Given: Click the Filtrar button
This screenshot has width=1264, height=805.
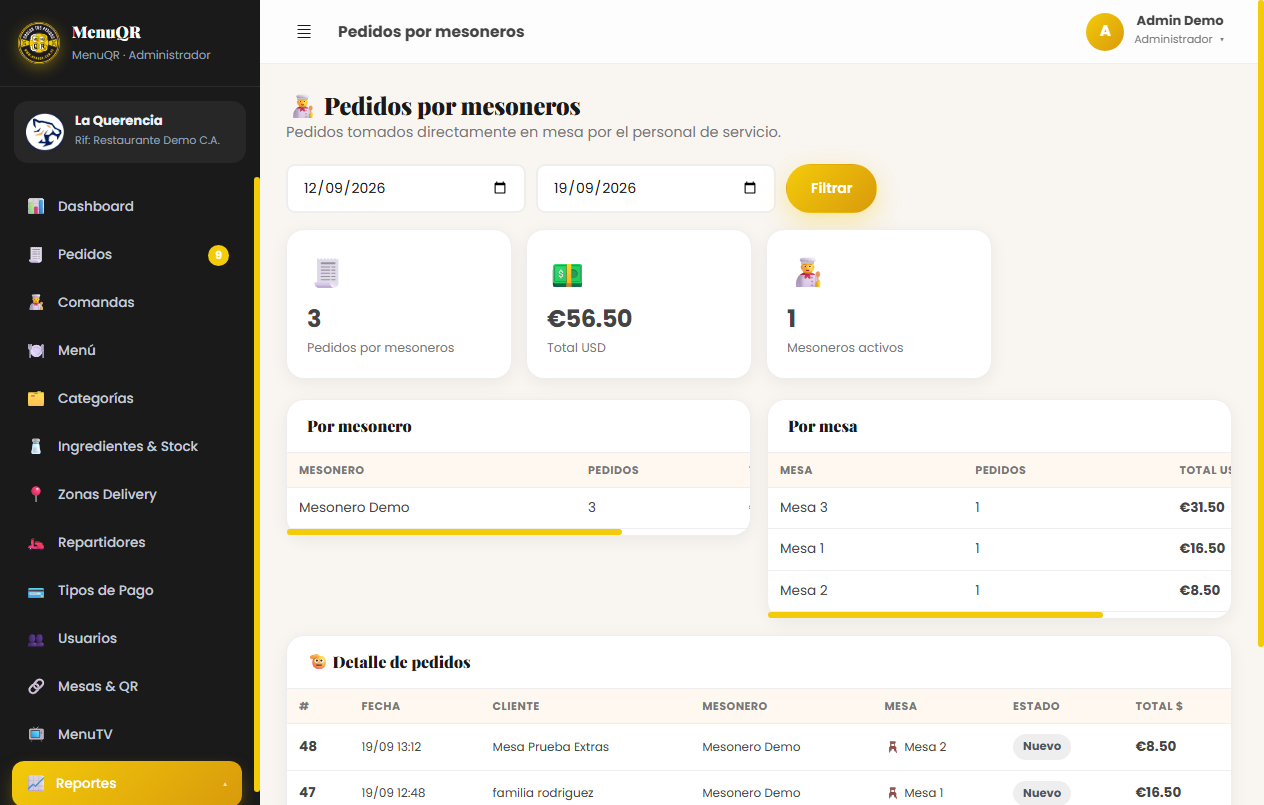Looking at the screenshot, I should click(831, 188).
